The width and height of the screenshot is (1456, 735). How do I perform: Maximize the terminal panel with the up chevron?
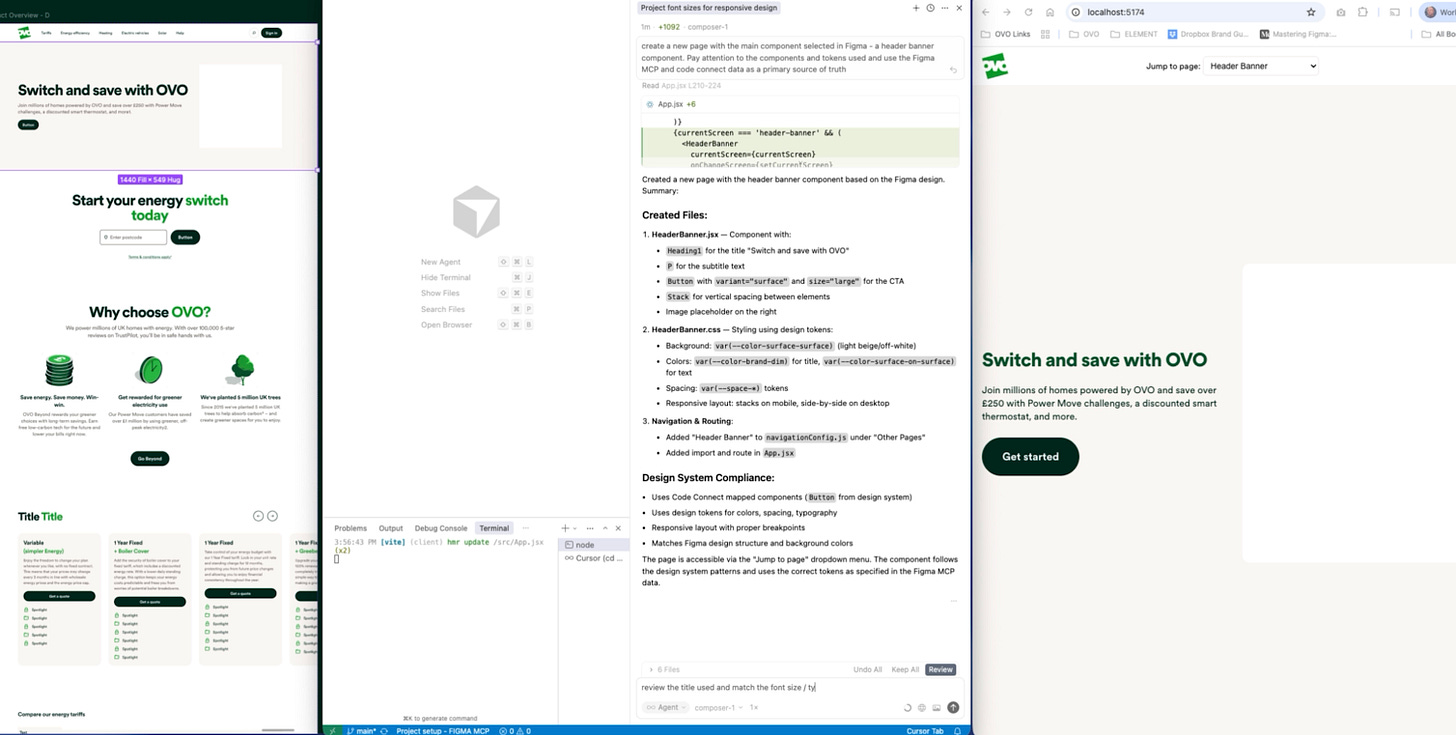[x=604, y=528]
